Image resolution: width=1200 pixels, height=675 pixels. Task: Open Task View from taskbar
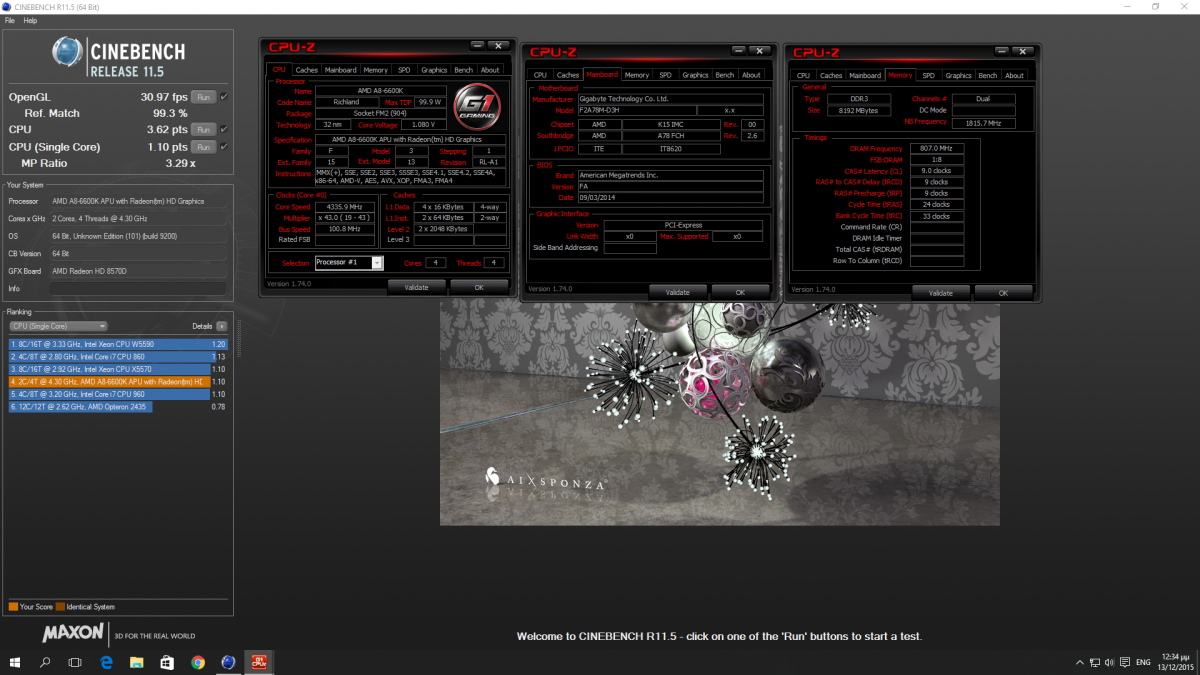[76, 662]
